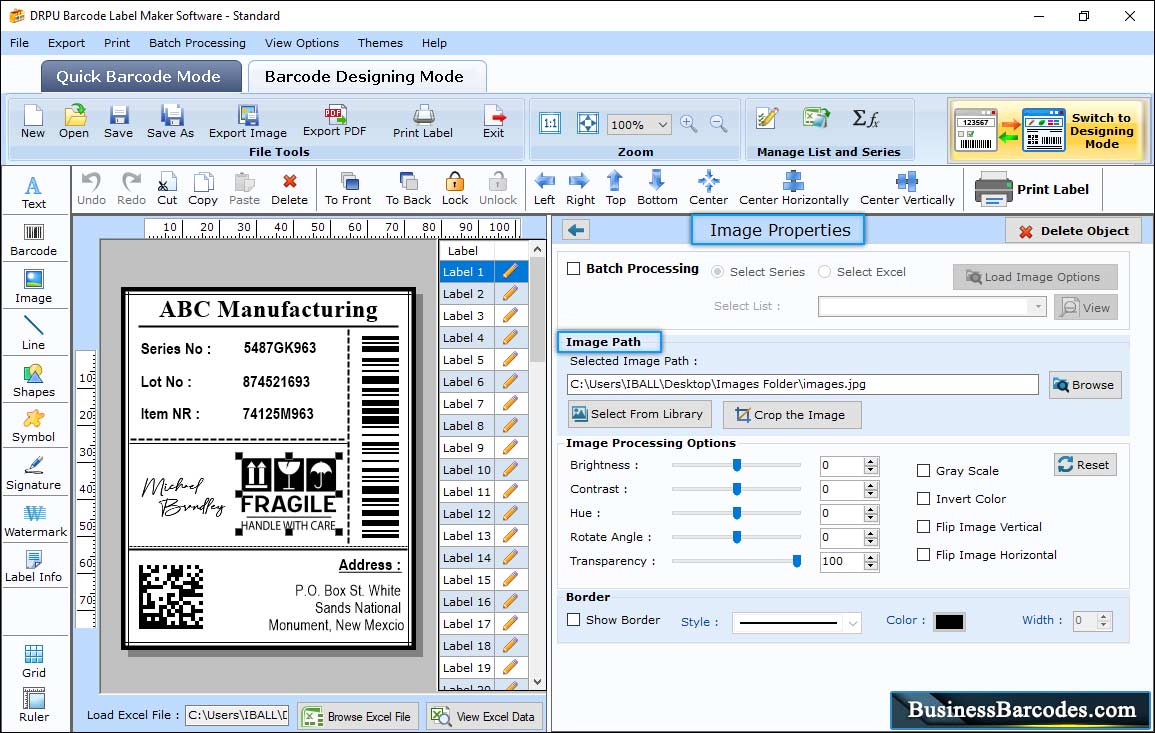Toggle the Ruler display
This screenshot has height=733, width=1155.
click(34, 705)
